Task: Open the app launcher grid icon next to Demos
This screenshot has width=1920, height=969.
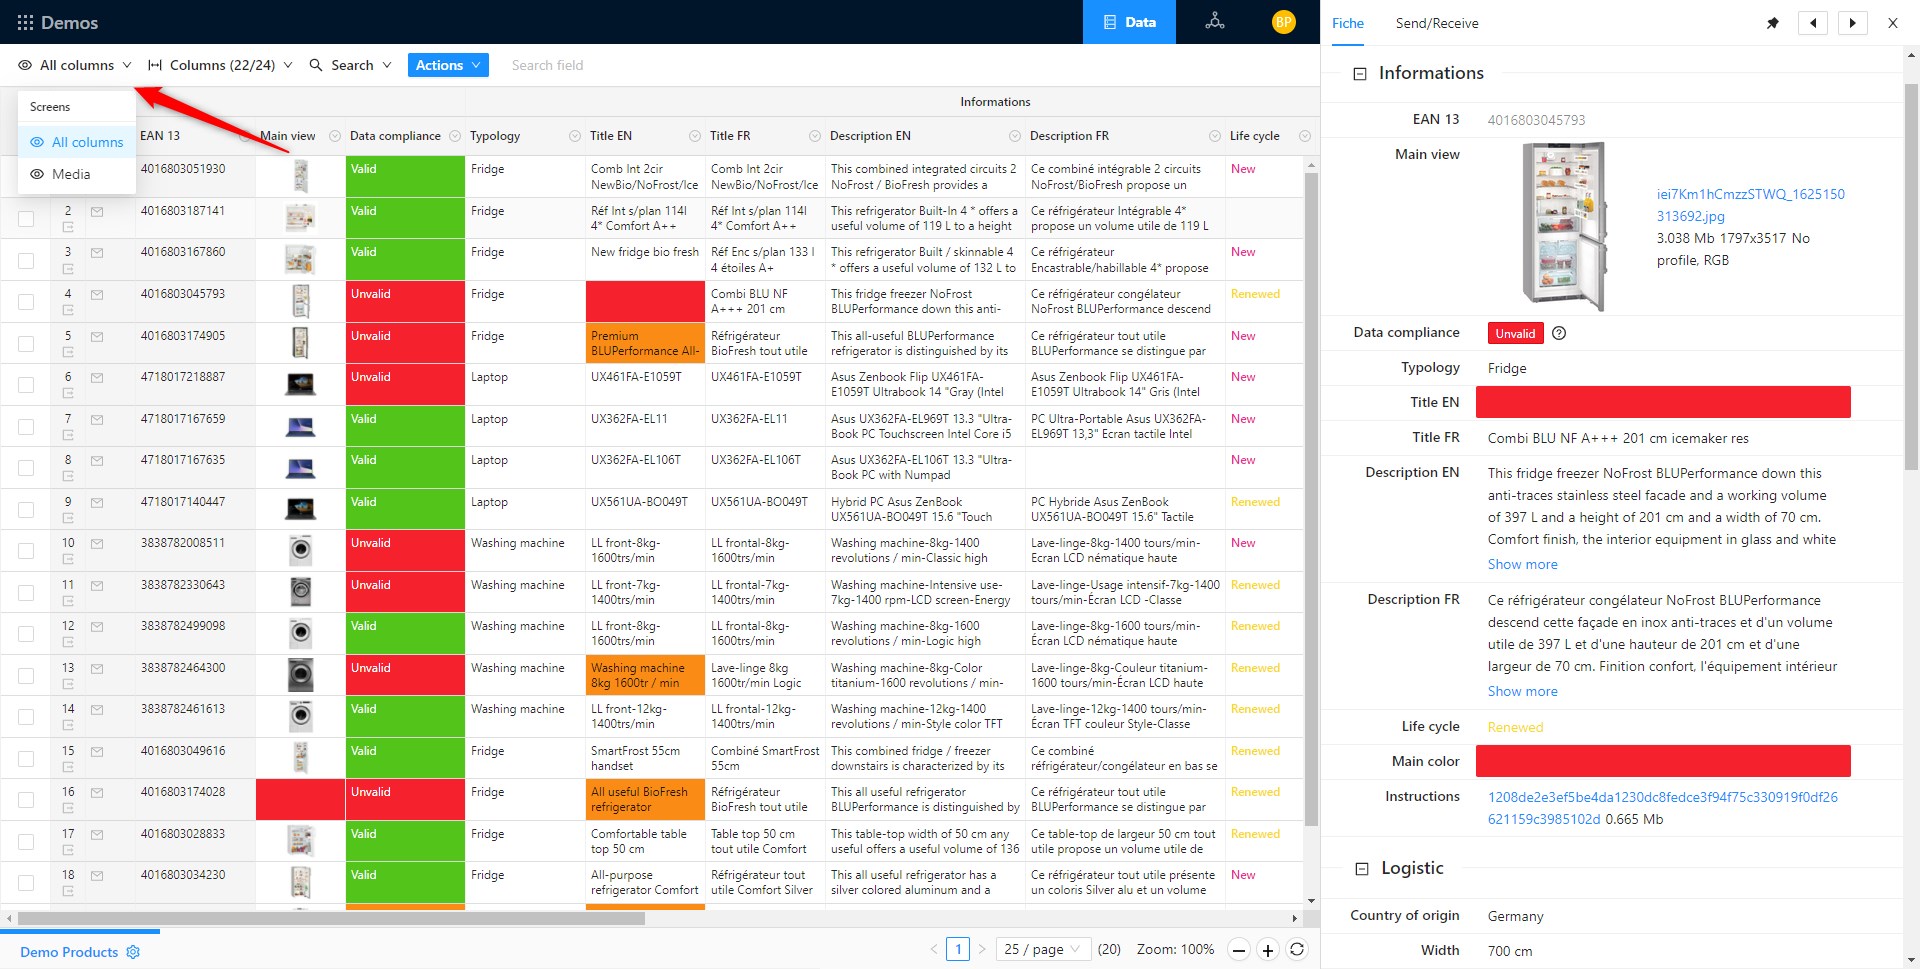Action: 24,22
